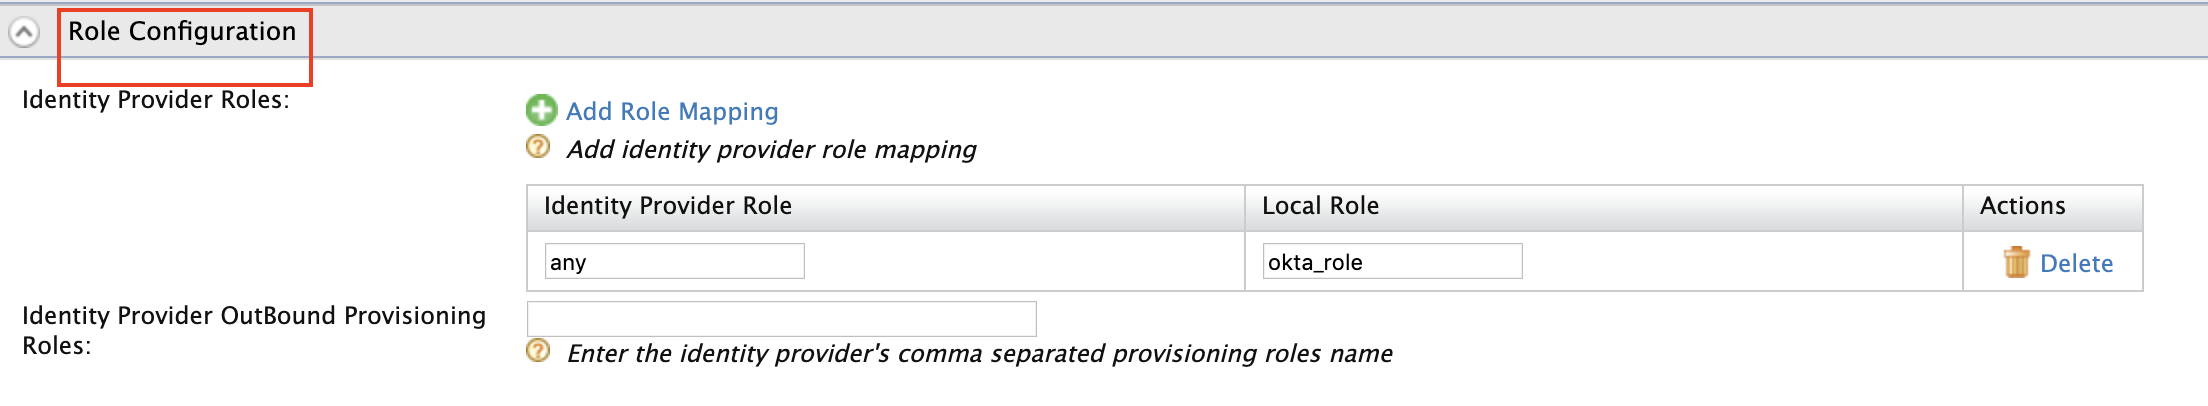The width and height of the screenshot is (2208, 406).
Task: Click the green plus Add Role icon
Action: click(x=541, y=110)
